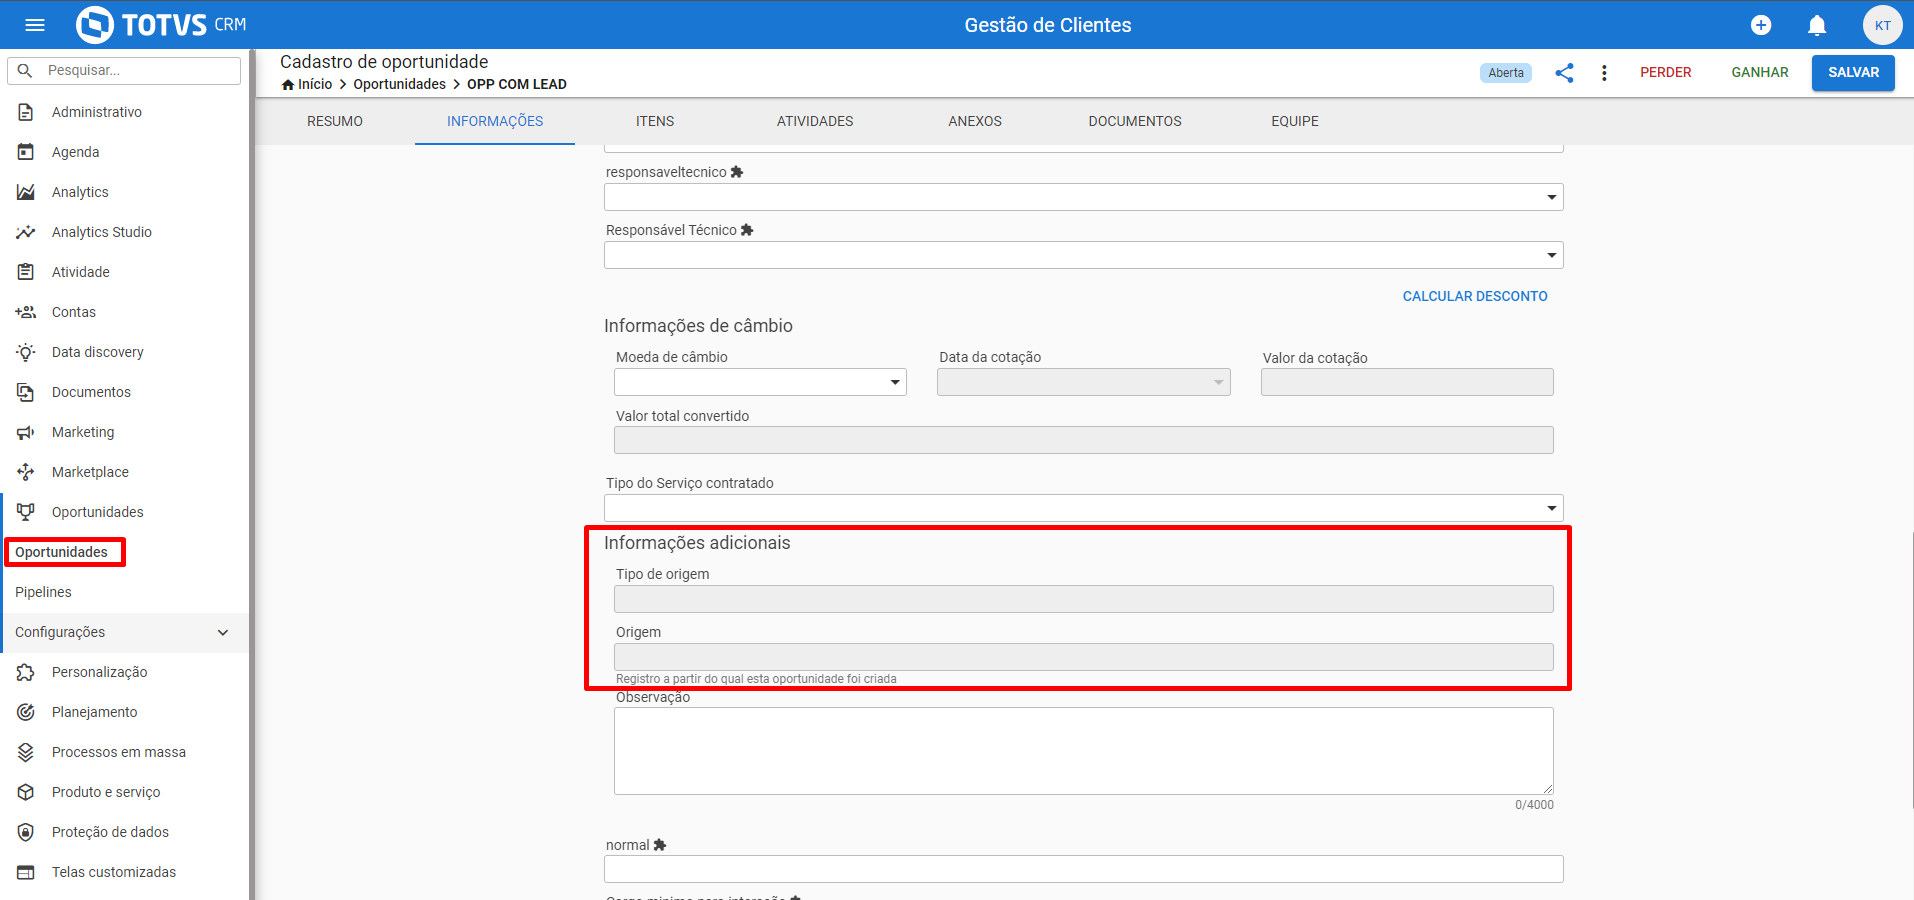Screen dimensions: 1914x900
Task: Click the add plus circle icon
Action: pyautogui.click(x=1761, y=25)
